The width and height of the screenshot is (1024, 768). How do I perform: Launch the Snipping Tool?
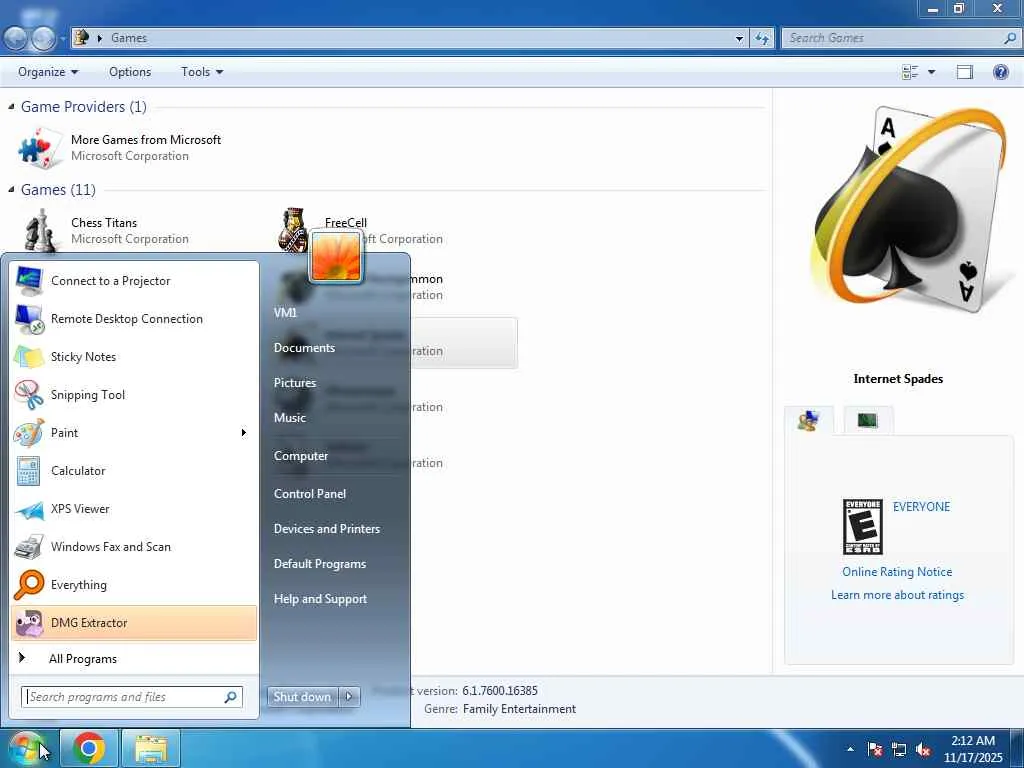[x=134, y=394]
